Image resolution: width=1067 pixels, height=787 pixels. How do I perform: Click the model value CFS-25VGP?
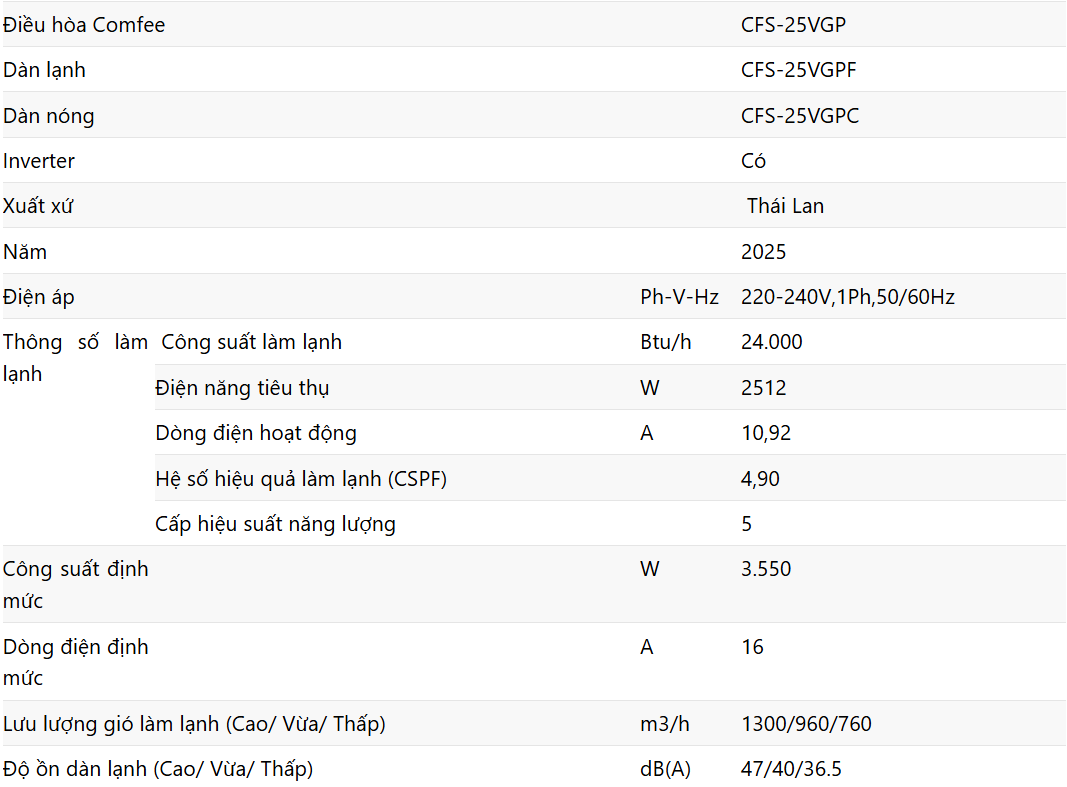793,25
